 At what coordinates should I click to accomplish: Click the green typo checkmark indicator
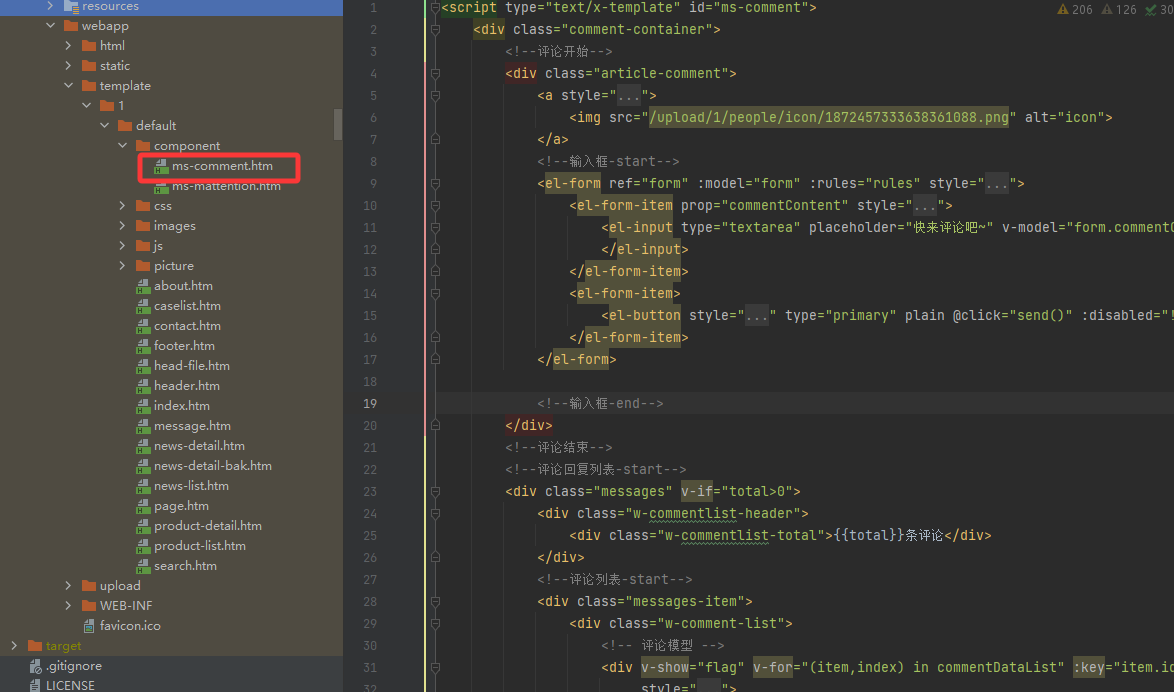coord(1151,9)
